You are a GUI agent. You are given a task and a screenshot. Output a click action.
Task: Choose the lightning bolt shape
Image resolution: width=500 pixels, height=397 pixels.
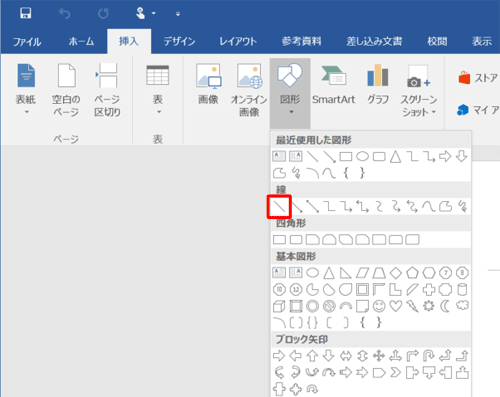[x=412, y=306]
